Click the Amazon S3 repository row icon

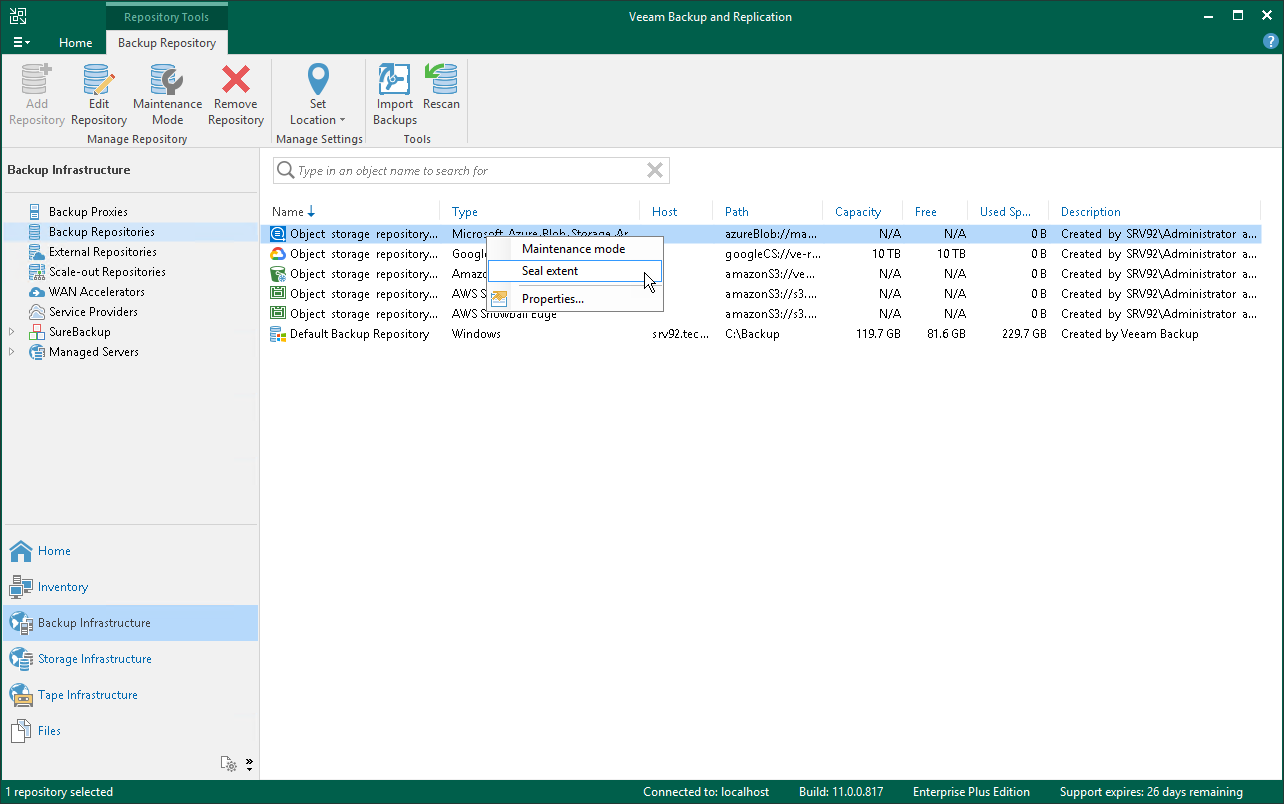(x=278, y=274)
